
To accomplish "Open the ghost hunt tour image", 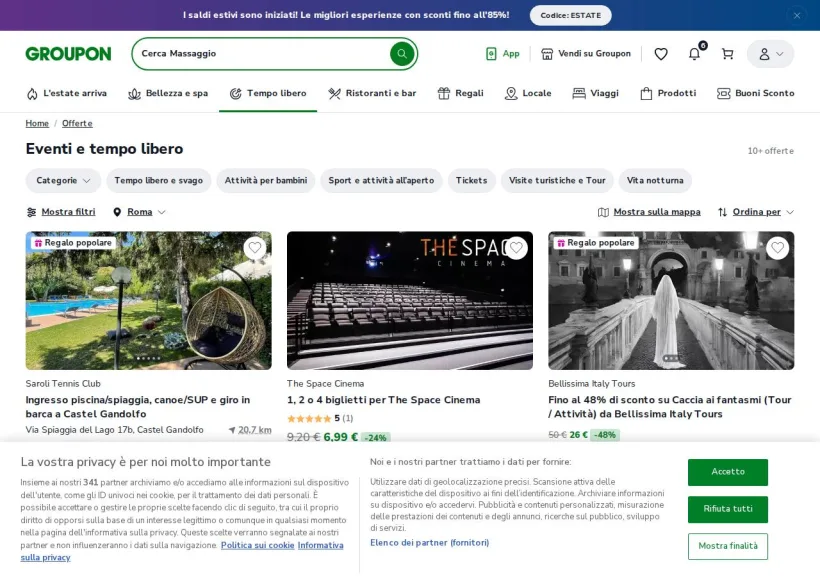I will [x=671, y=301].
